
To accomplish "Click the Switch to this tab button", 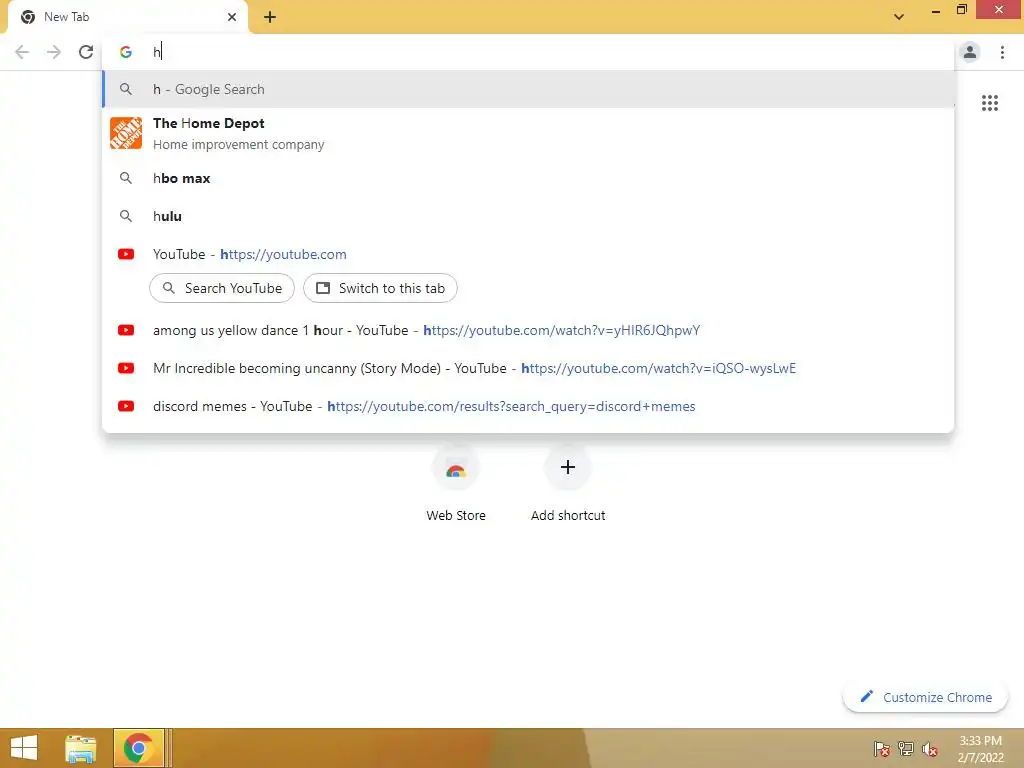I will (x=380, y=288).
